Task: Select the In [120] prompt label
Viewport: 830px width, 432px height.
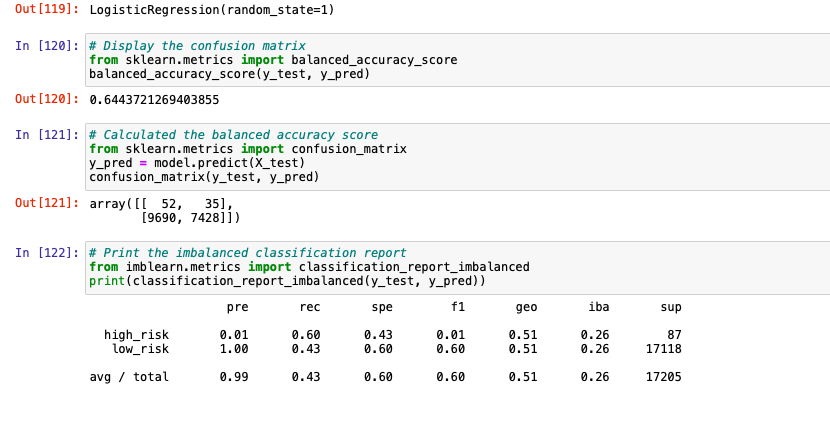Action: [x=47, y=46]
